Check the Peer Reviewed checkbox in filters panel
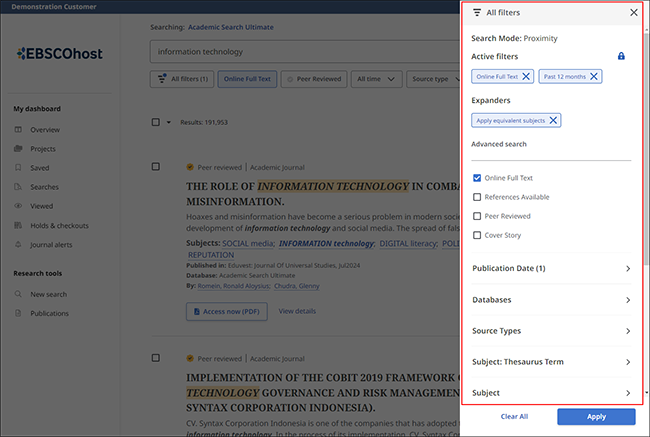The width and height of the screenshot is (650, 437). click(x=477, y=216)
